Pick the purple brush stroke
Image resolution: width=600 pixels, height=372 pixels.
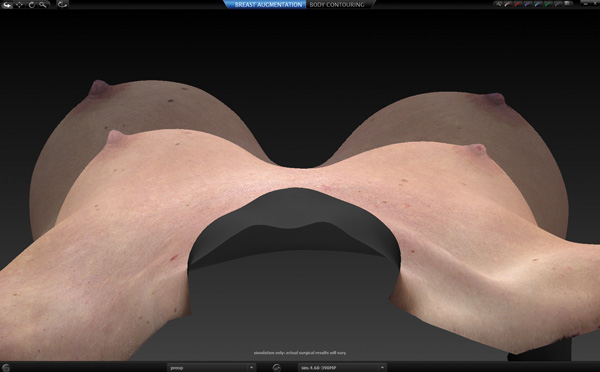528,4
